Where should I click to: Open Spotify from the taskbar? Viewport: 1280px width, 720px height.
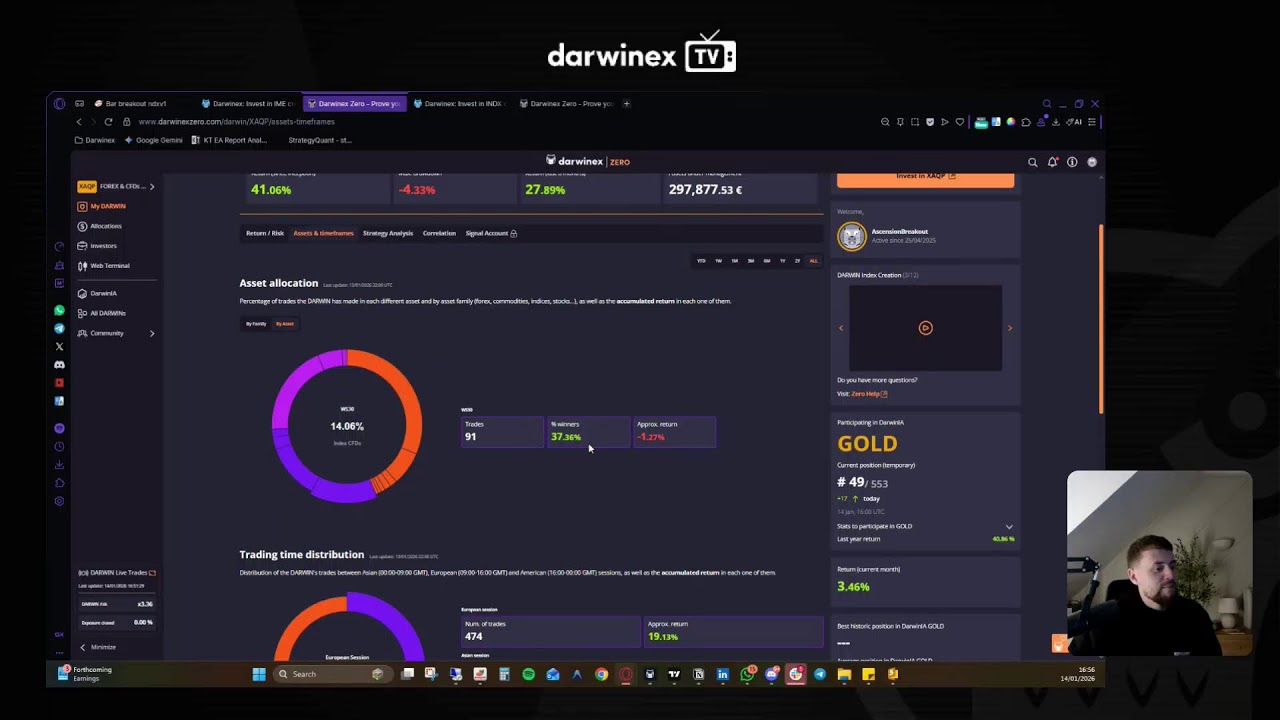pyautogui.click(x=528, y=674)
